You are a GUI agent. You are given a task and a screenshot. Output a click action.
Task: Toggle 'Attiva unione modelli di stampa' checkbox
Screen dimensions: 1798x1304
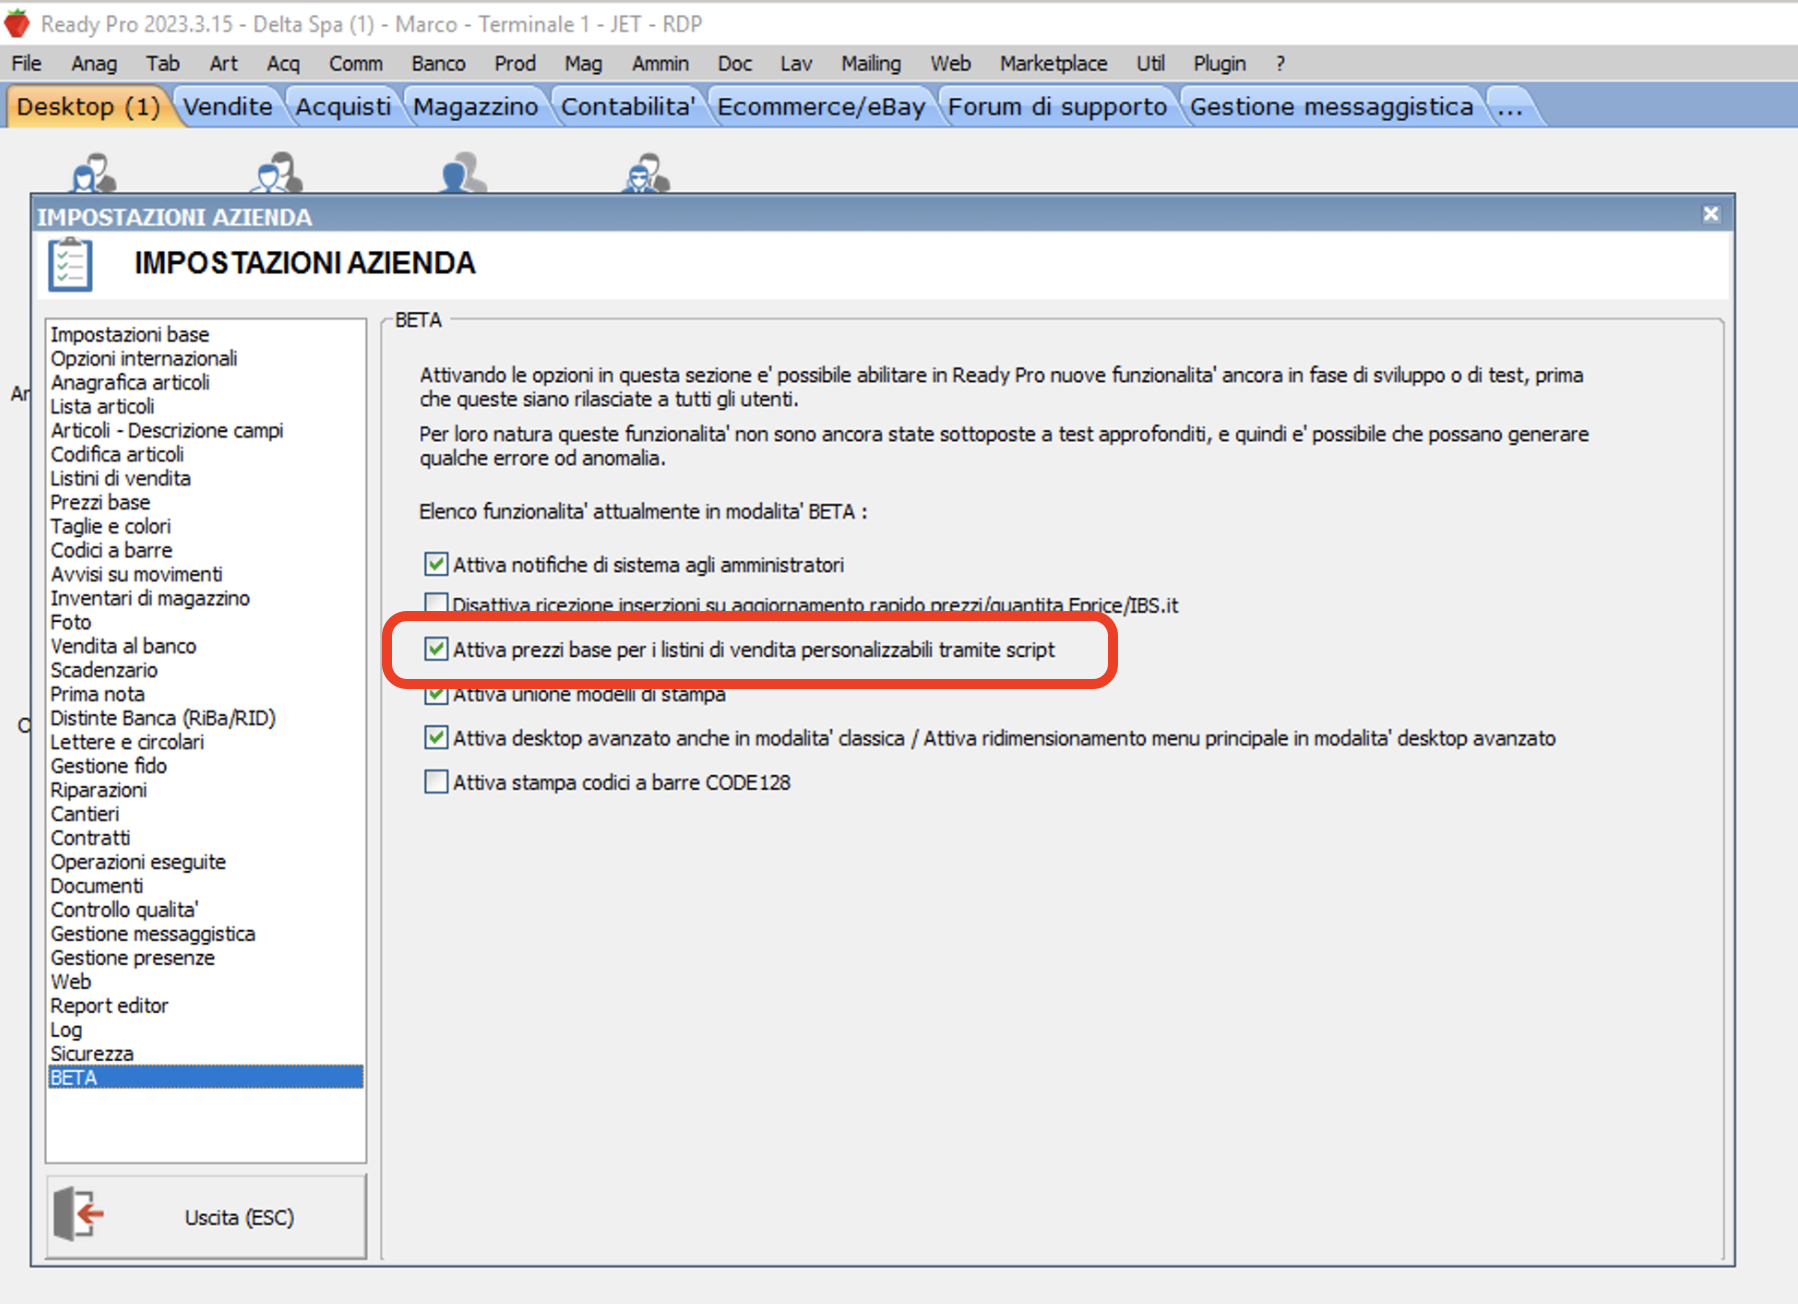click(x=436, y=693)
